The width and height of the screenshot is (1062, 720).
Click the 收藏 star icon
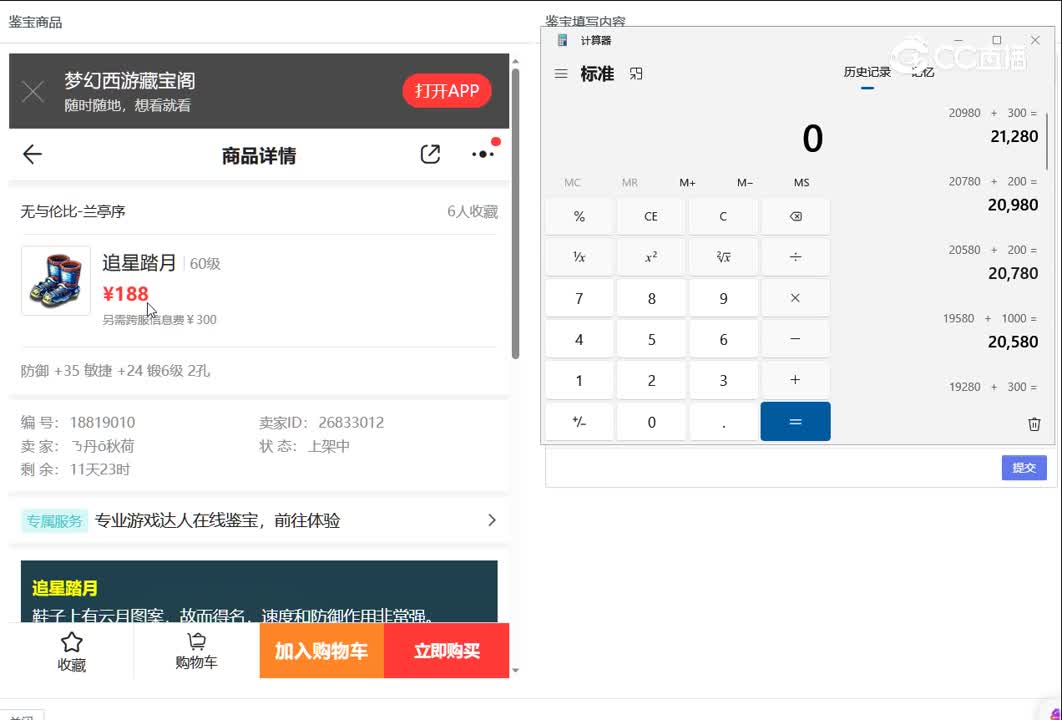pos(71,642)
